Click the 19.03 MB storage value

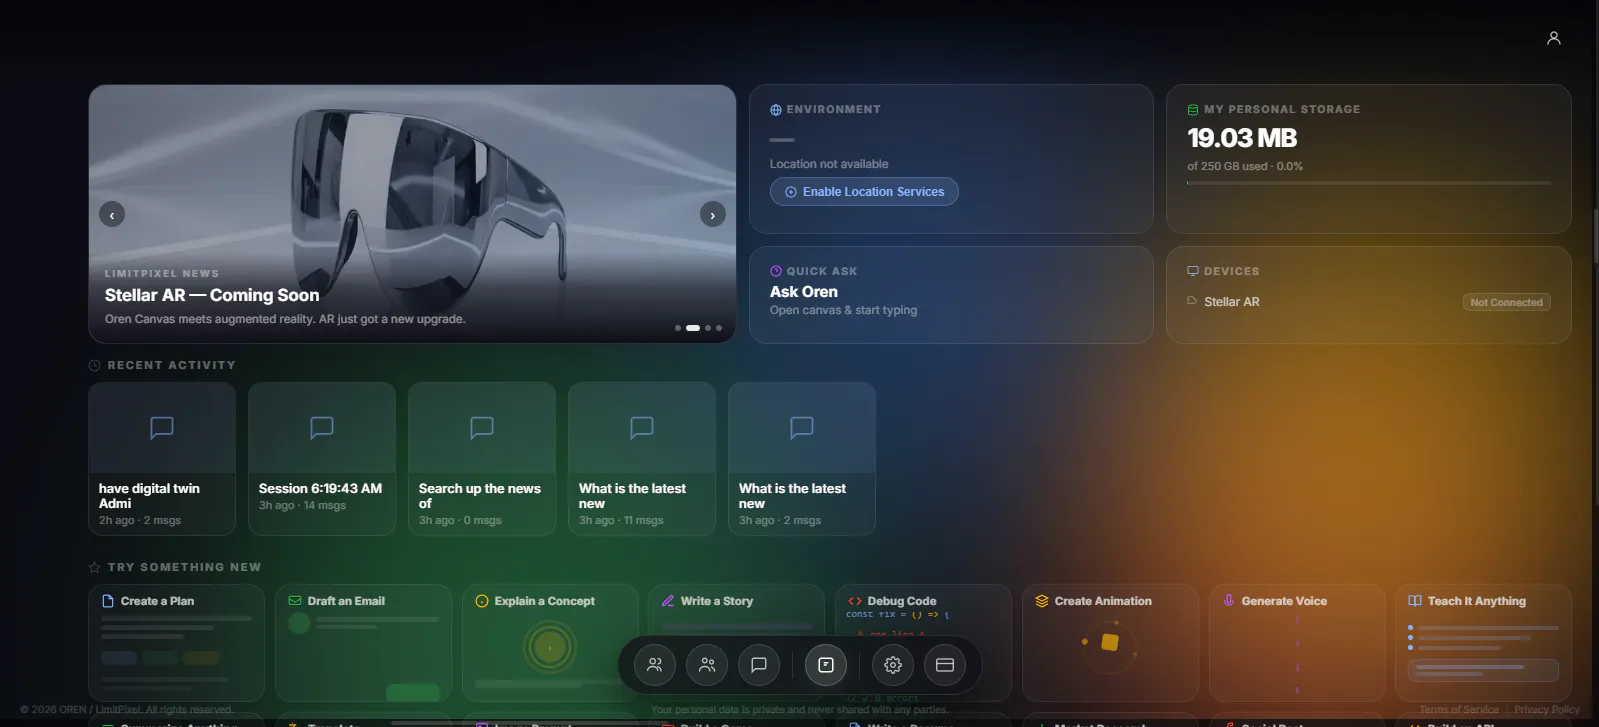click(x=1242, y=138)
